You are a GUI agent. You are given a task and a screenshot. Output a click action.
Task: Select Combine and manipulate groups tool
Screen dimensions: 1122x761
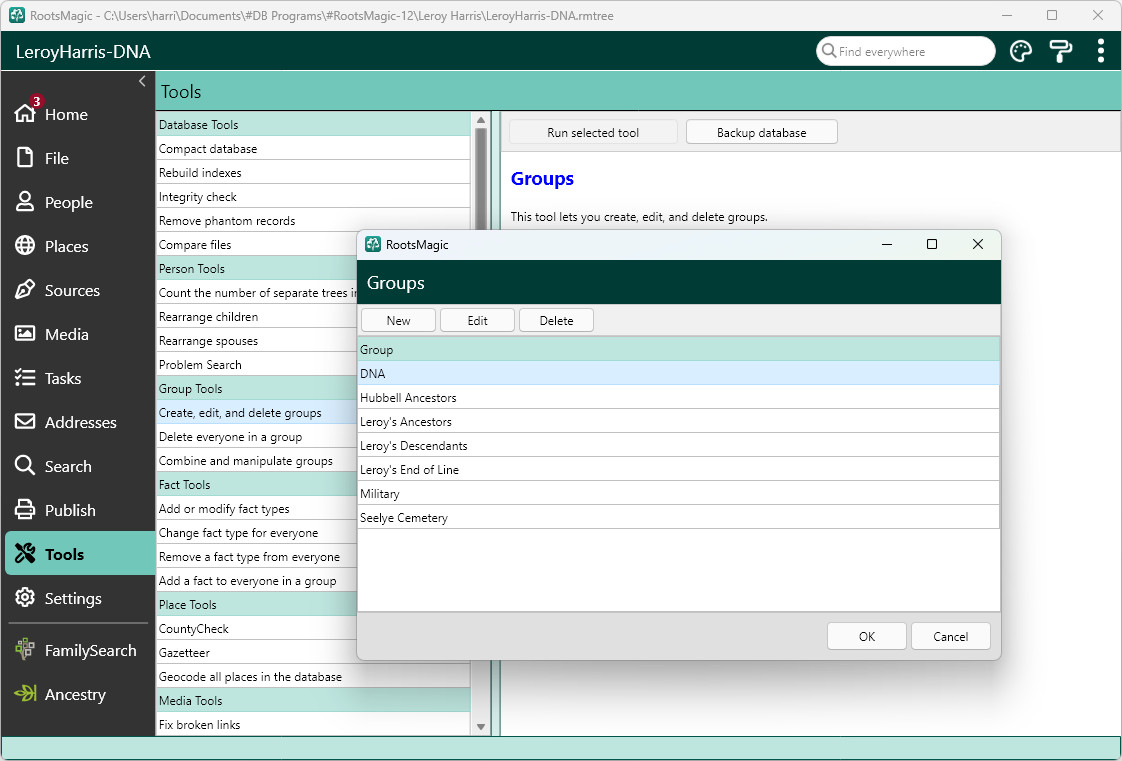click(x=257, y=461)
